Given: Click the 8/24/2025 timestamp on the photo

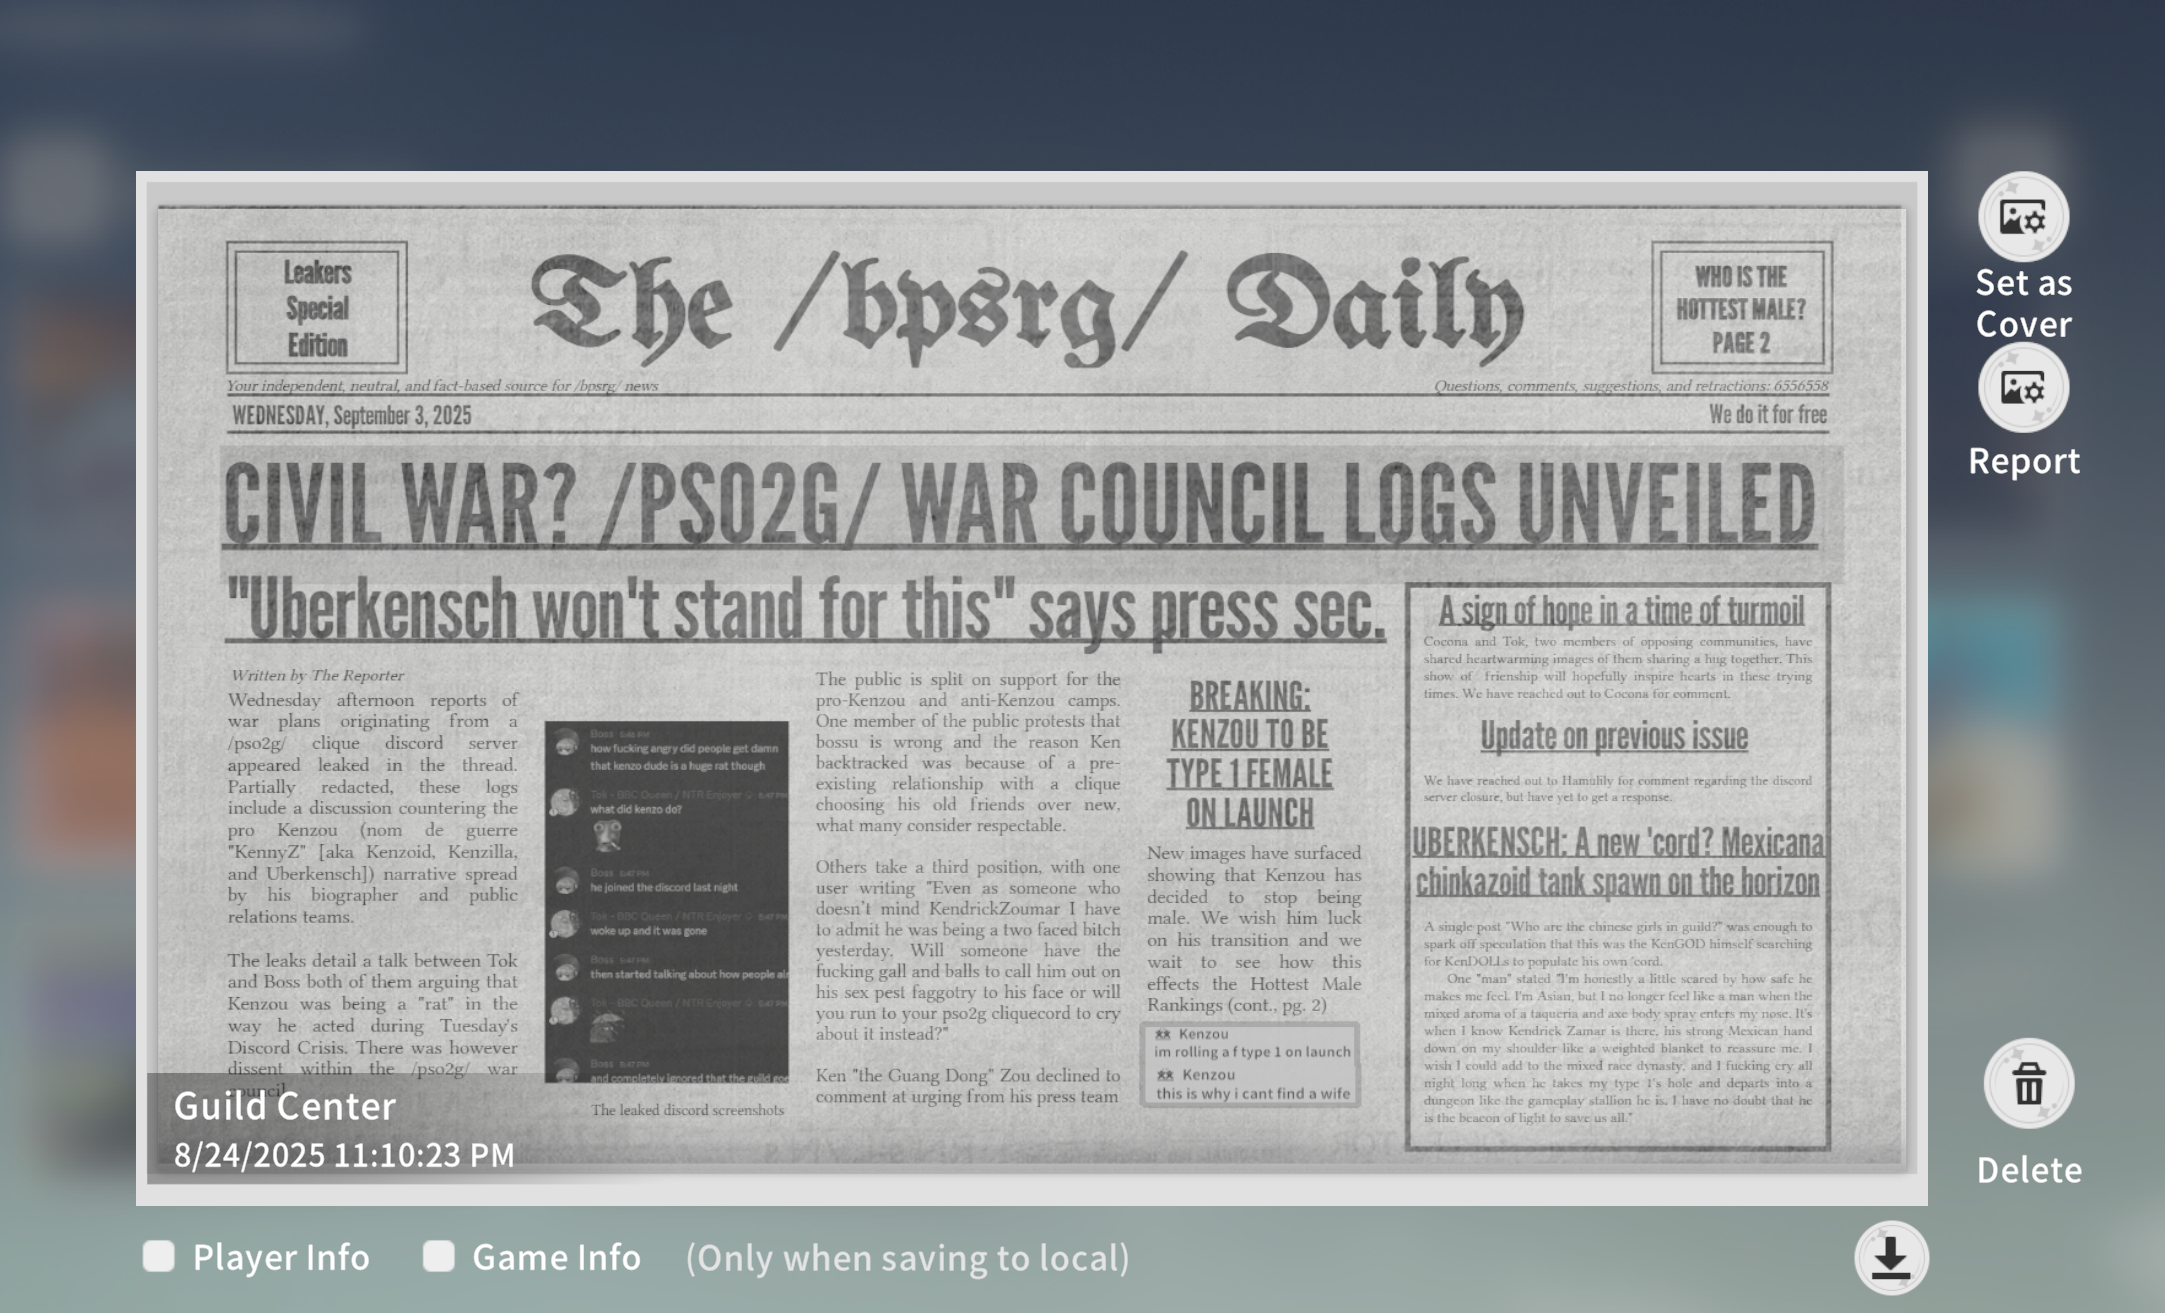Looking at the screenshot, I should pyautogui.click(x=344, y=1155).
